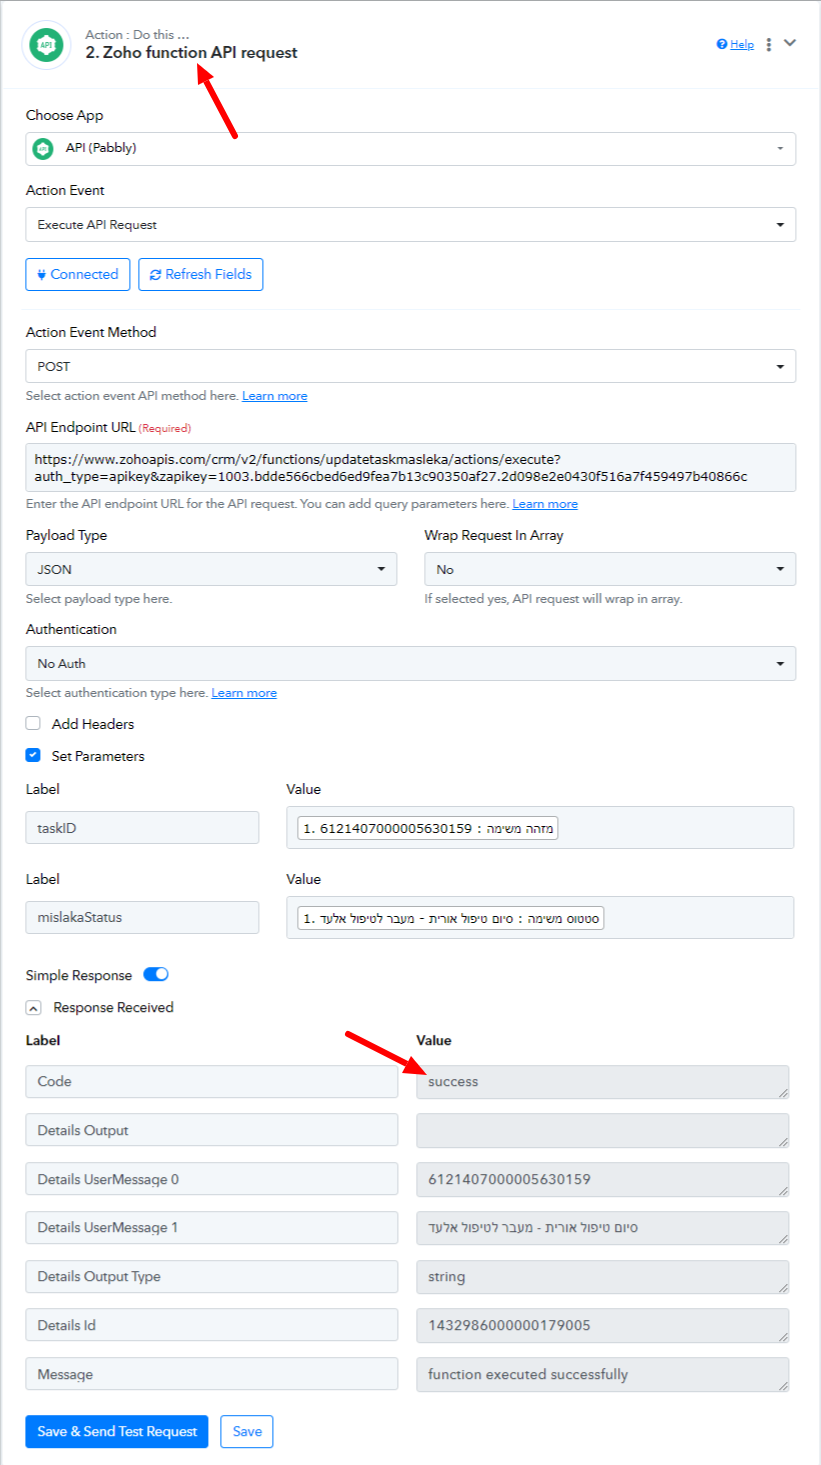Viewport: 821px width, 1465px height.
Task: Click the small API (Pabbly) app icon
Action: click(x=43, y=148)
